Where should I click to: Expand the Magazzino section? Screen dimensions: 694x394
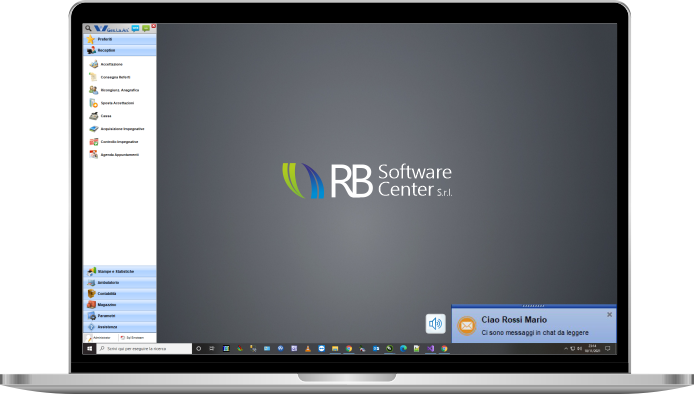click(120, 305)
